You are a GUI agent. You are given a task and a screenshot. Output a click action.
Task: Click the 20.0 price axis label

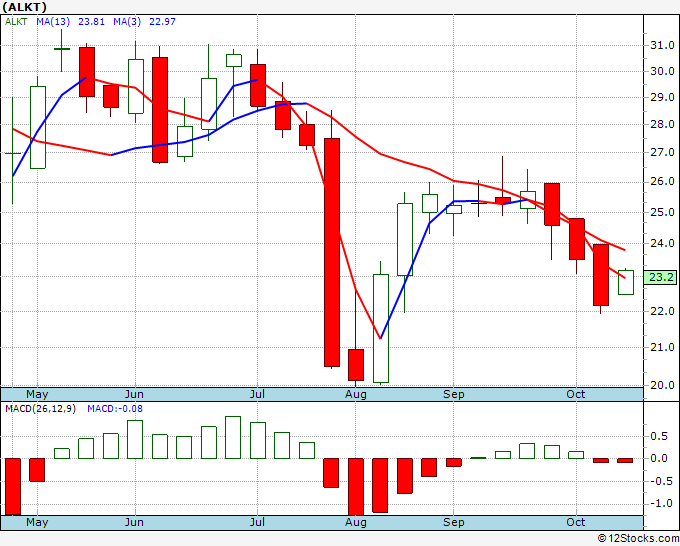coord(662,385)
